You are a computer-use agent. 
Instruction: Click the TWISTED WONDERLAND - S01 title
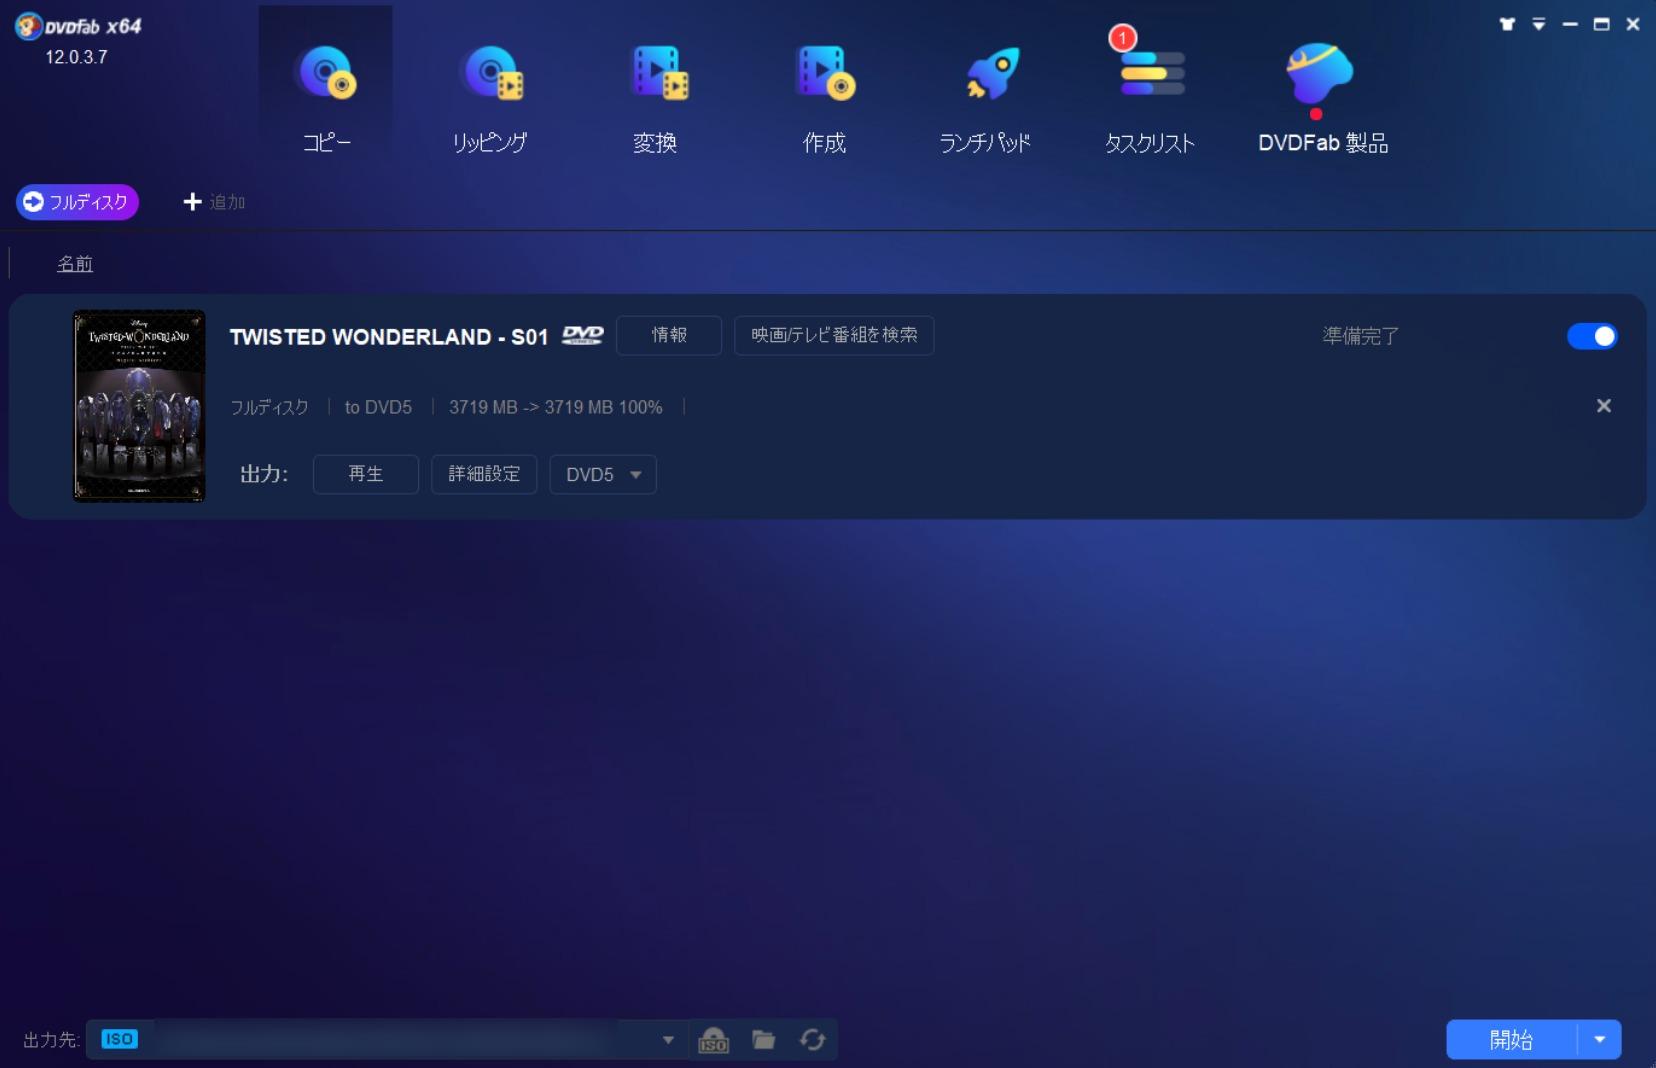(389, 337)
